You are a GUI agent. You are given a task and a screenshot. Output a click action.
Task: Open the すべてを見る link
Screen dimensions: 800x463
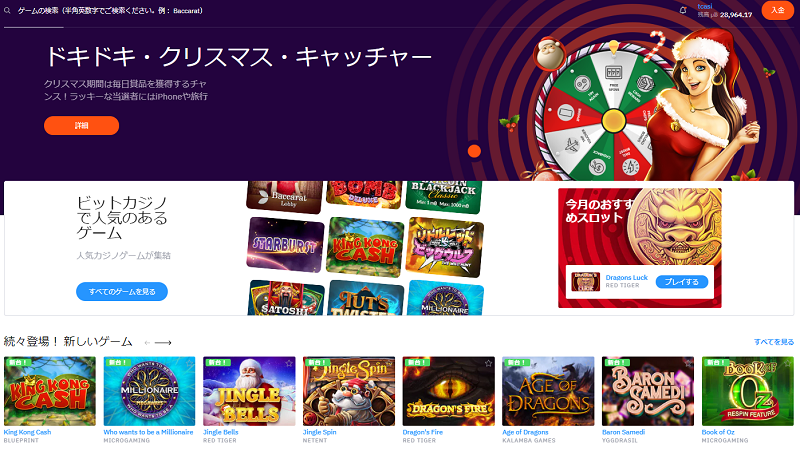[774, 342]
